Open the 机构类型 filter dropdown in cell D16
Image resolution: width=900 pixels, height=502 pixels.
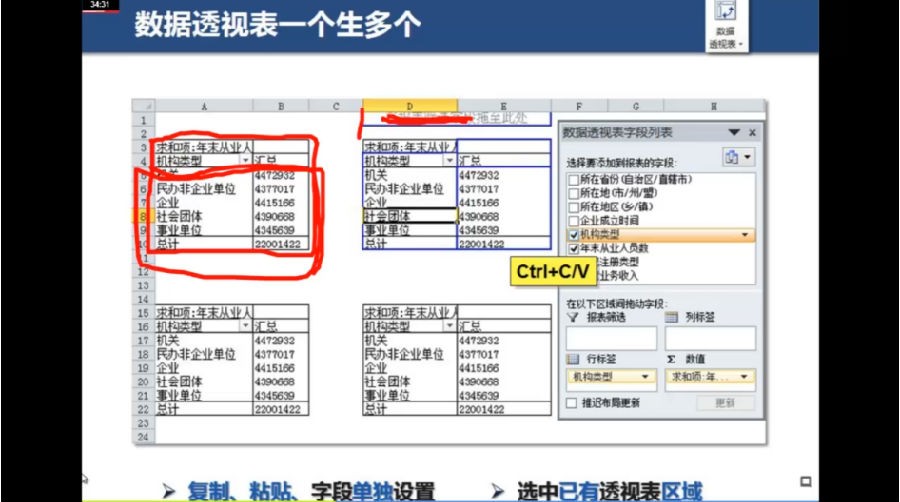(451, 326)
